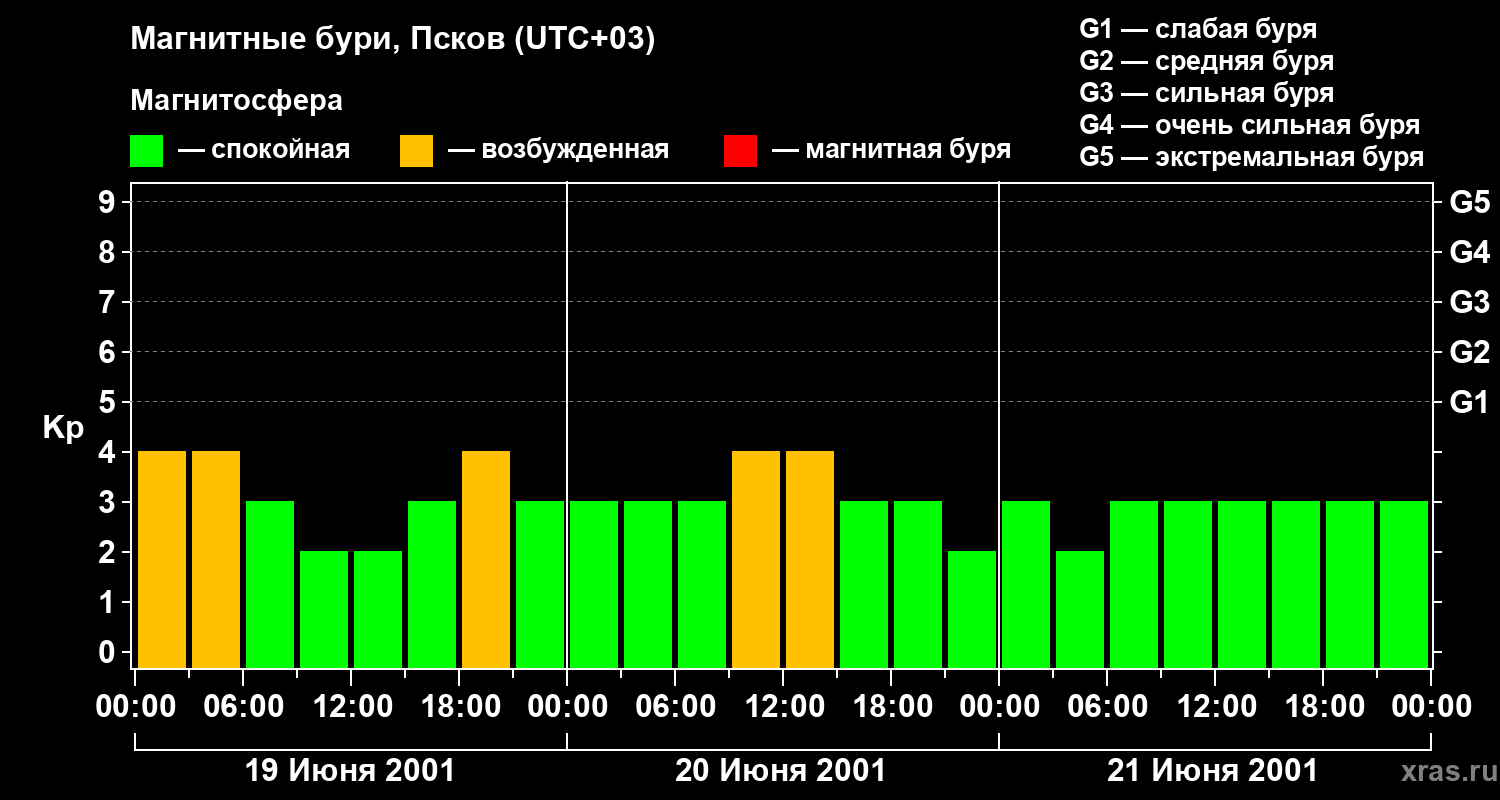The height and width of the screenshot is (800, 1500).
Task: Click the 'G5 — экстремальная буря' legend line
Action: click(x=1252, y=157)
